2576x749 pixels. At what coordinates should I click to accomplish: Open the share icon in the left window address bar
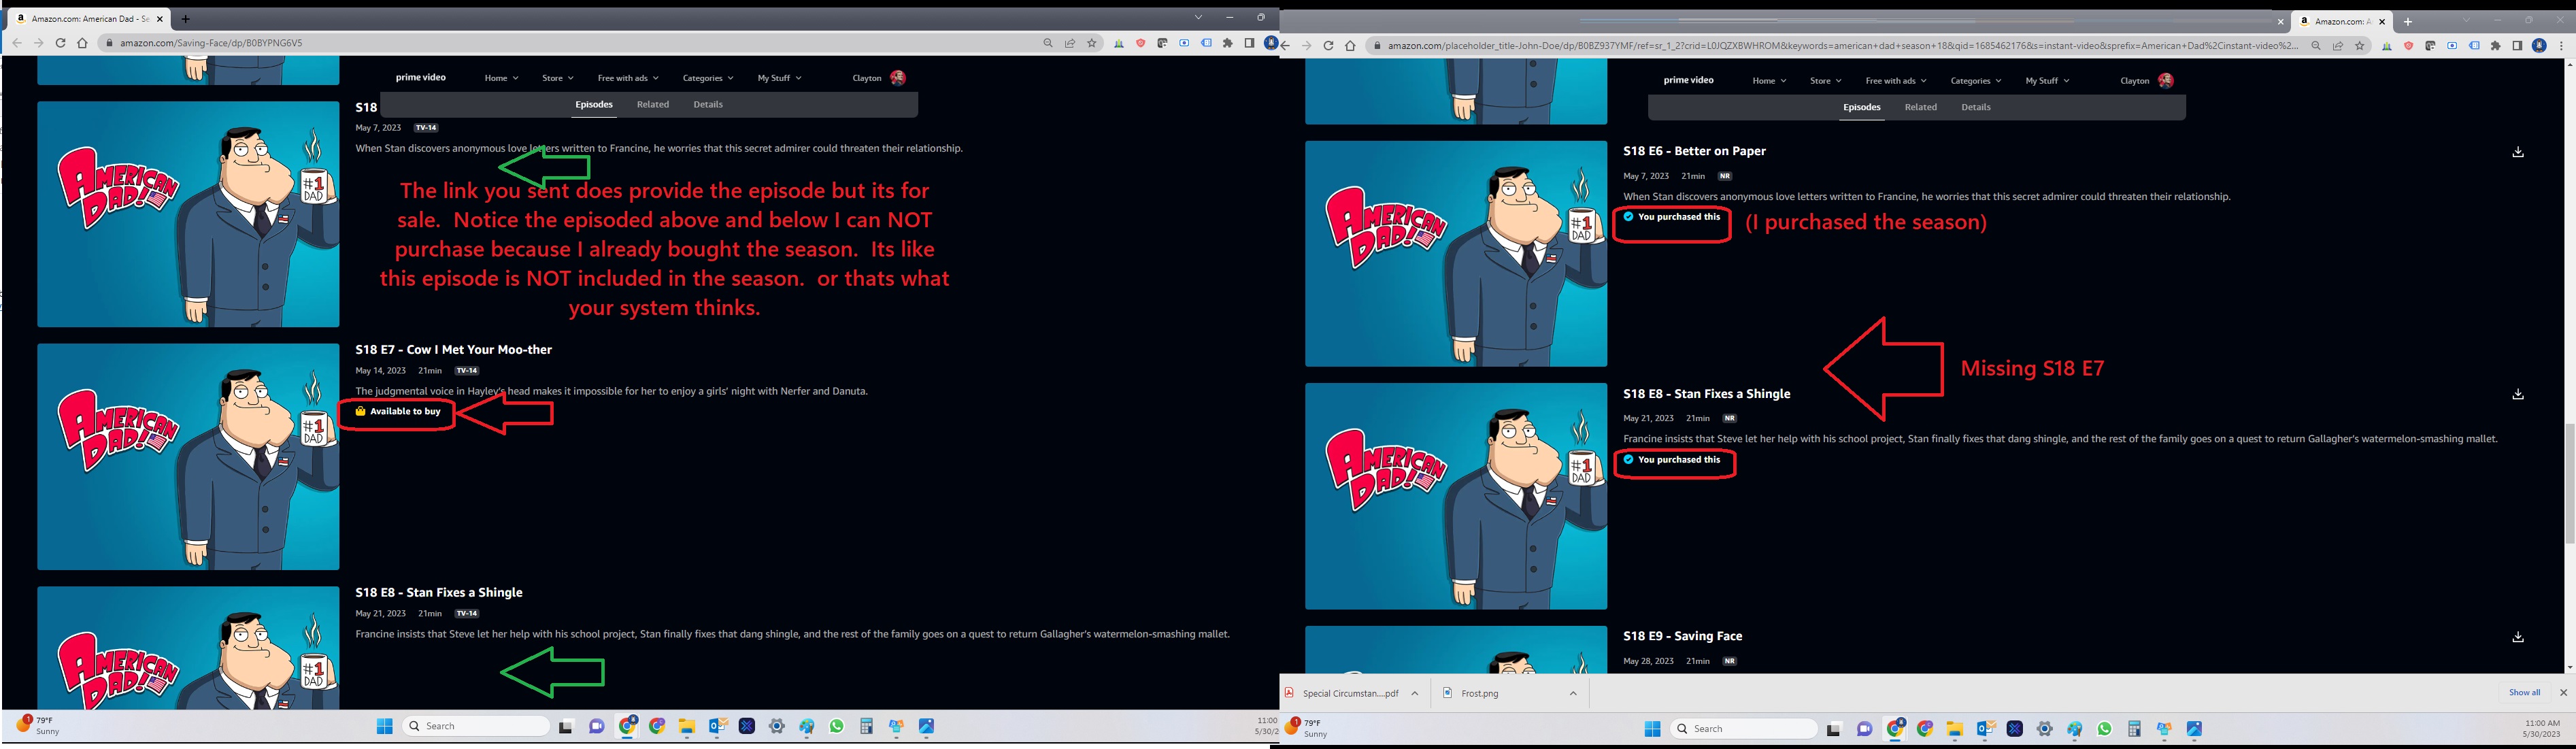coord(1070,43)
